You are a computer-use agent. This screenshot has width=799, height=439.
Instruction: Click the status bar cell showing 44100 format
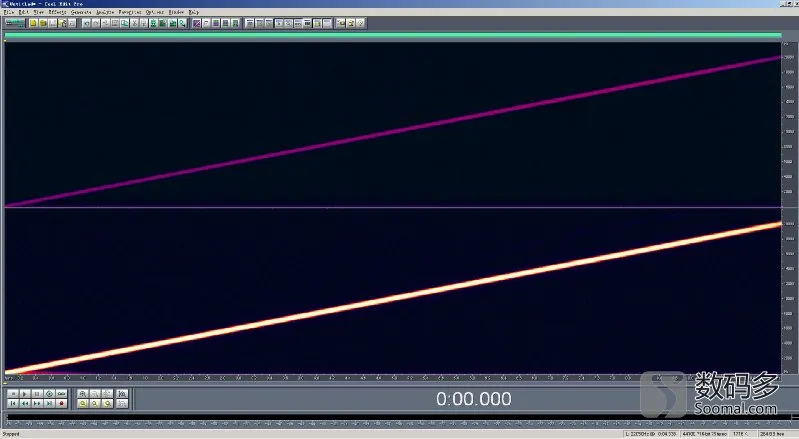[x=704, y=434]
